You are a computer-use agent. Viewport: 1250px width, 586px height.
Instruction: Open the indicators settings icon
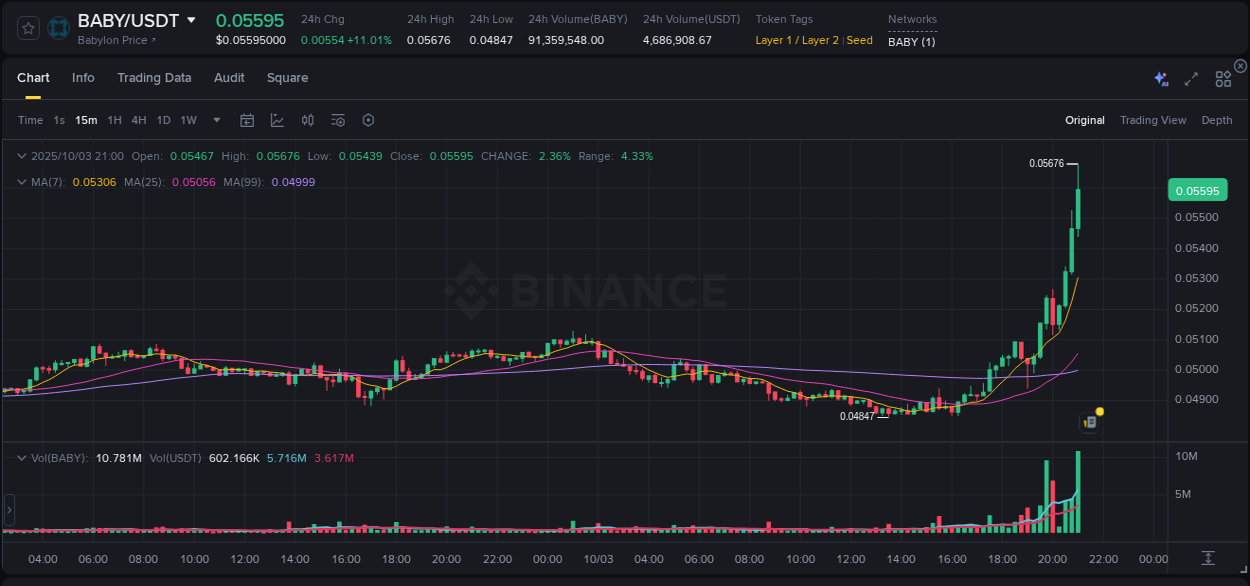[337, 120]
